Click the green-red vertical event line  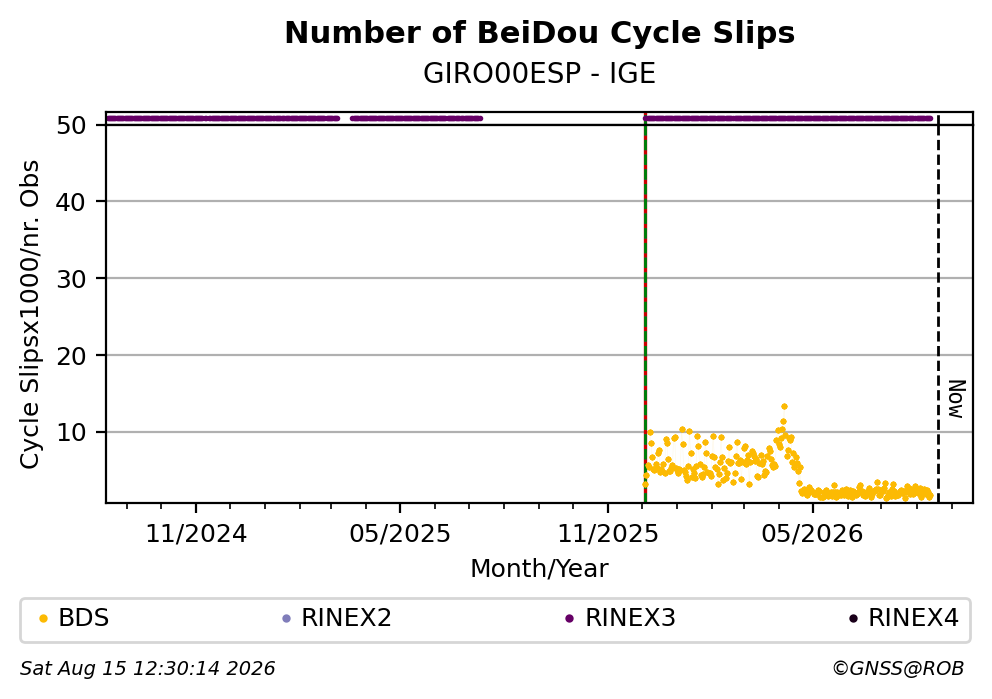point(645,308)
